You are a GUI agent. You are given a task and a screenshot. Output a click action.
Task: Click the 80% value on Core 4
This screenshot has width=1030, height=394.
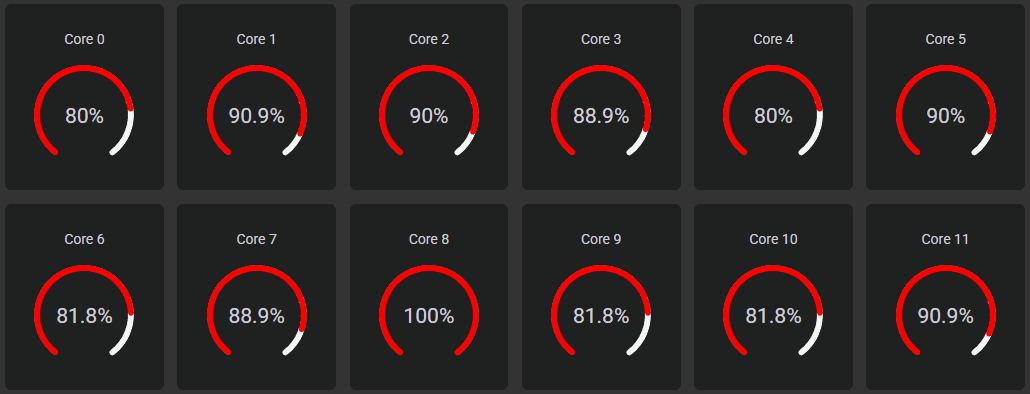[x=773, y=116]
